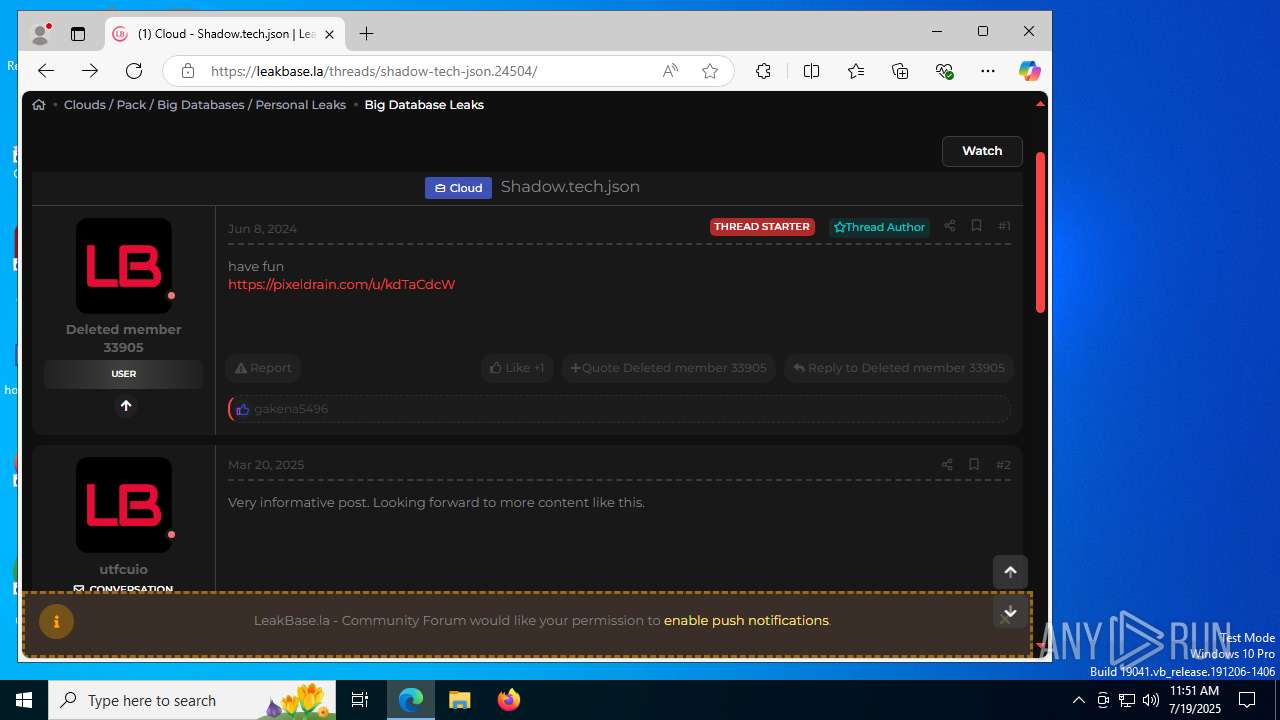Screen dimensions: 1280x720
Task: Report the first post
Action: pyautogui.click(x=263, y=368)
